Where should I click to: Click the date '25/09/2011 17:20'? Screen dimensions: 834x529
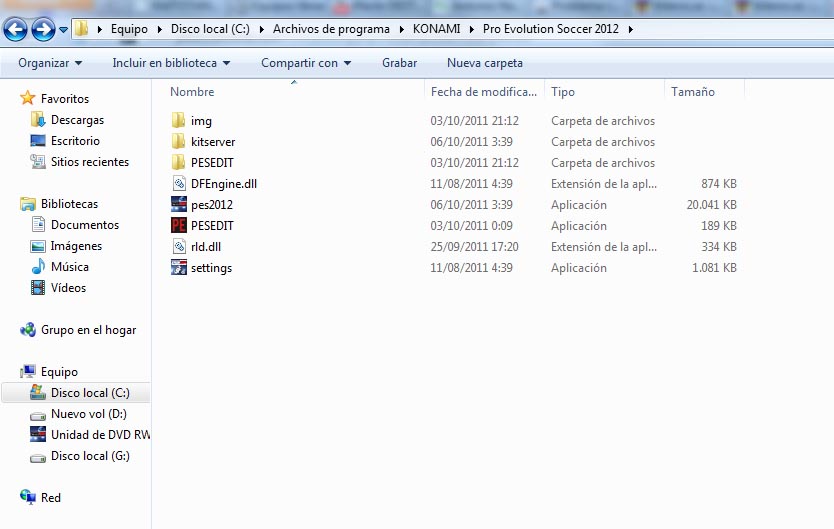pos(474,247)
